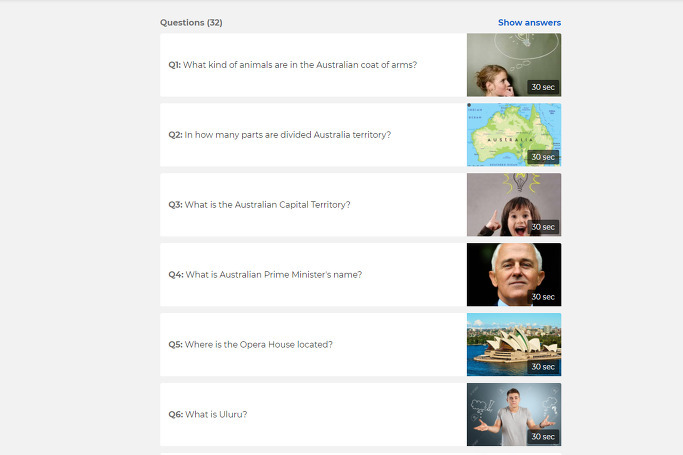Select the shrugging man thumbnail for Q6

[514, 415]
